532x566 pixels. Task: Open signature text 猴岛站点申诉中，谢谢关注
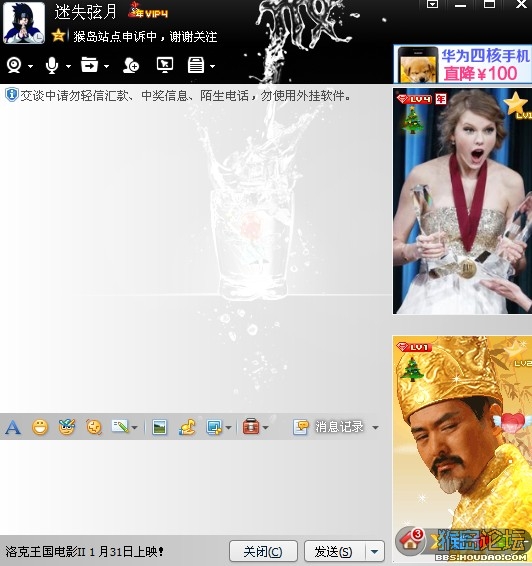[x=145, y=36]
